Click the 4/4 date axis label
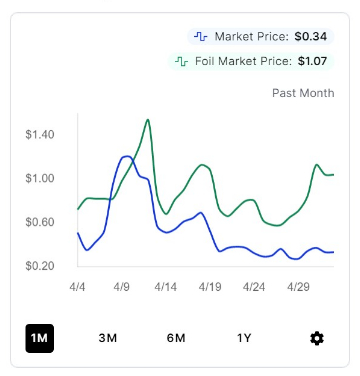Screen dimensions: 360x376 [x=77, y=287]
